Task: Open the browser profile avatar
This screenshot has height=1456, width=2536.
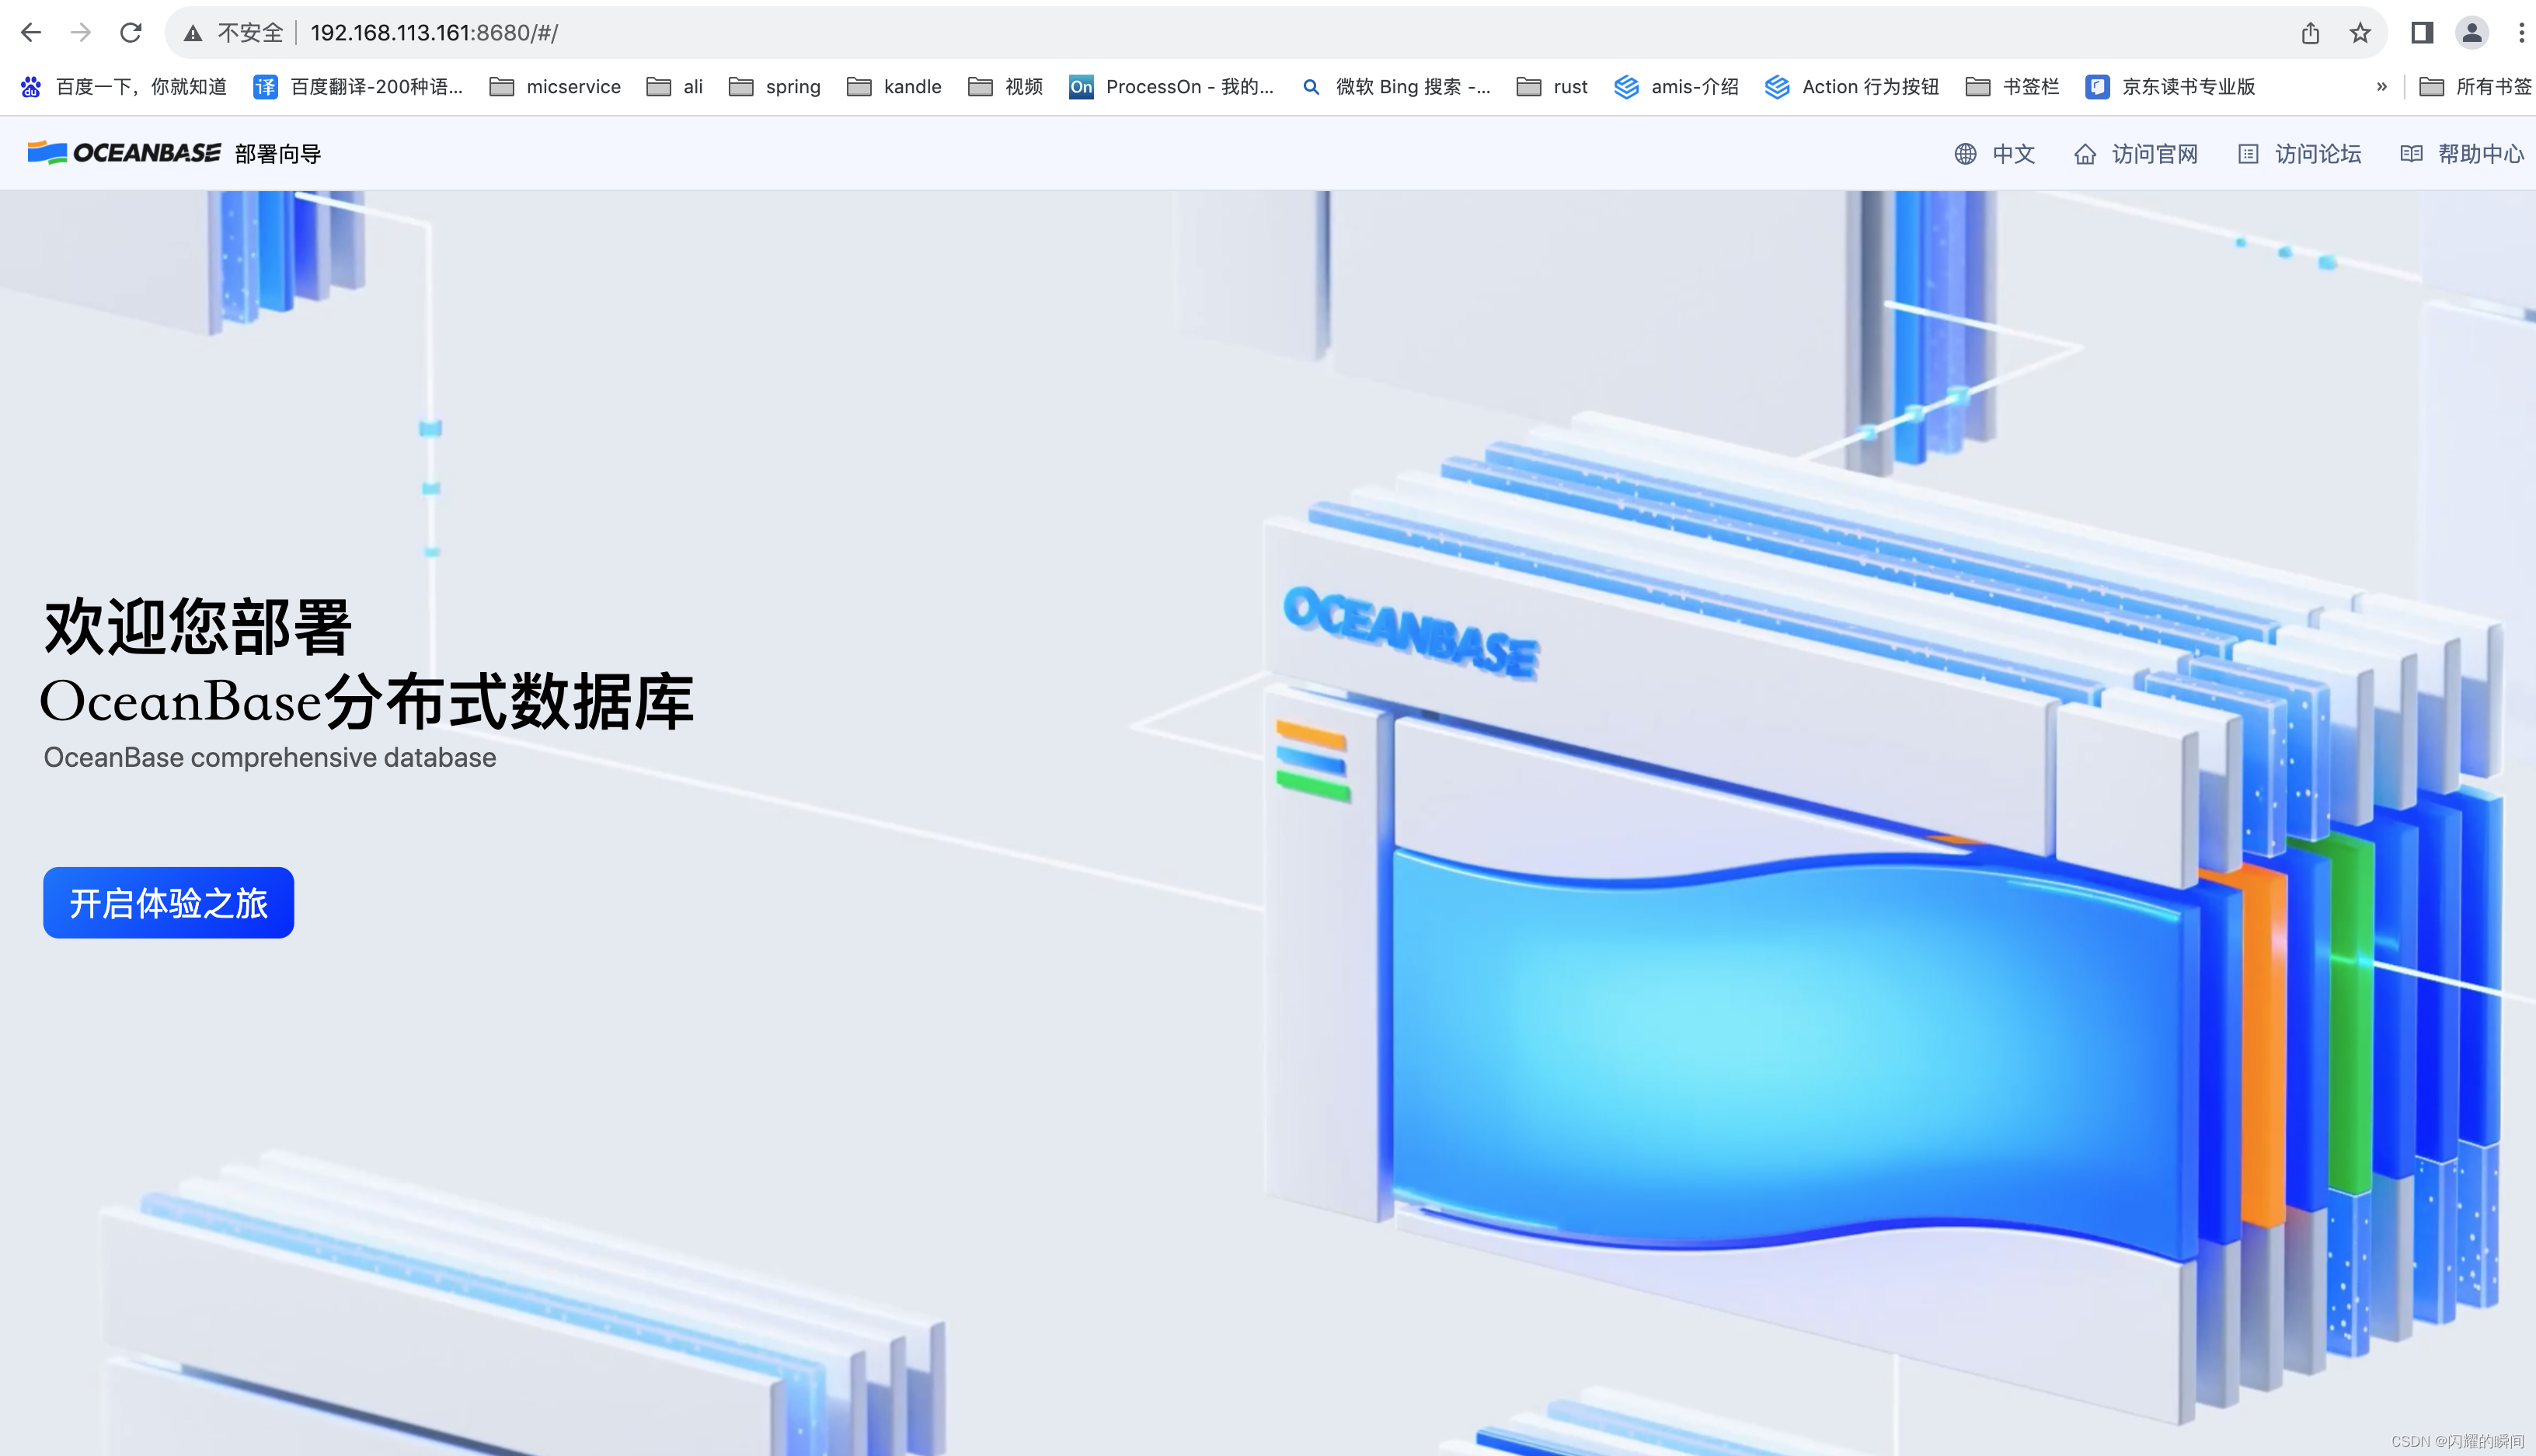Action: point(2472,33)
